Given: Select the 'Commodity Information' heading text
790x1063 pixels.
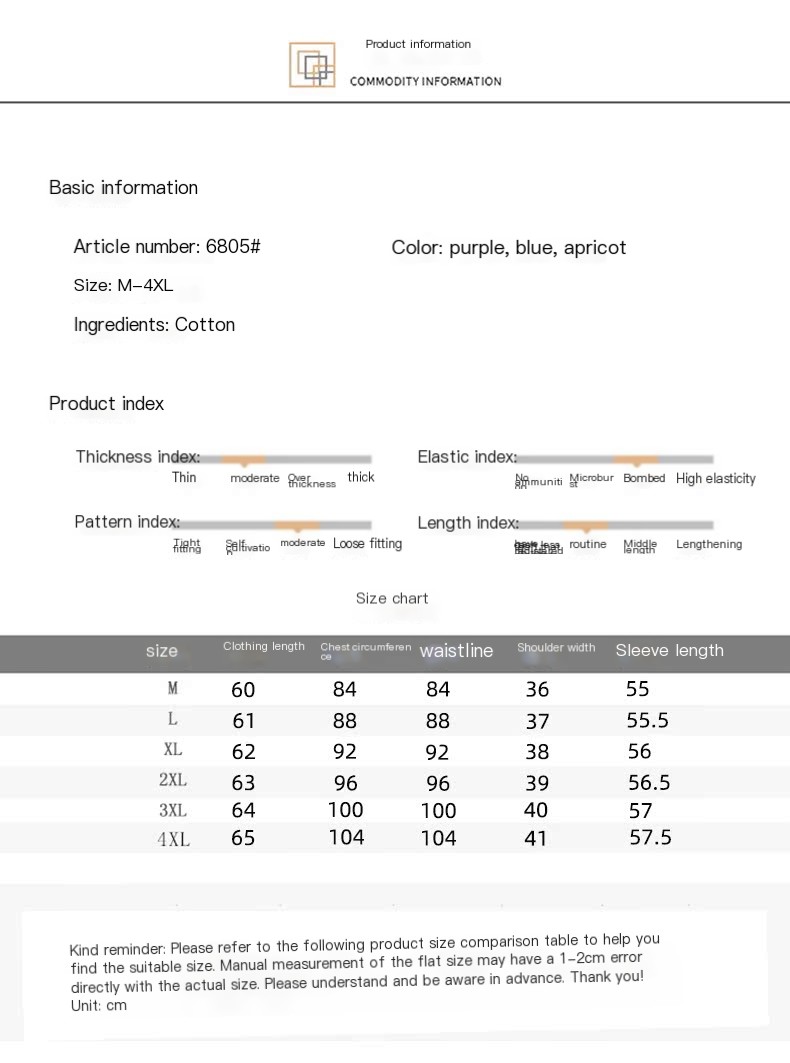Looking at the screenshot, I should click(x=426, y=81).
